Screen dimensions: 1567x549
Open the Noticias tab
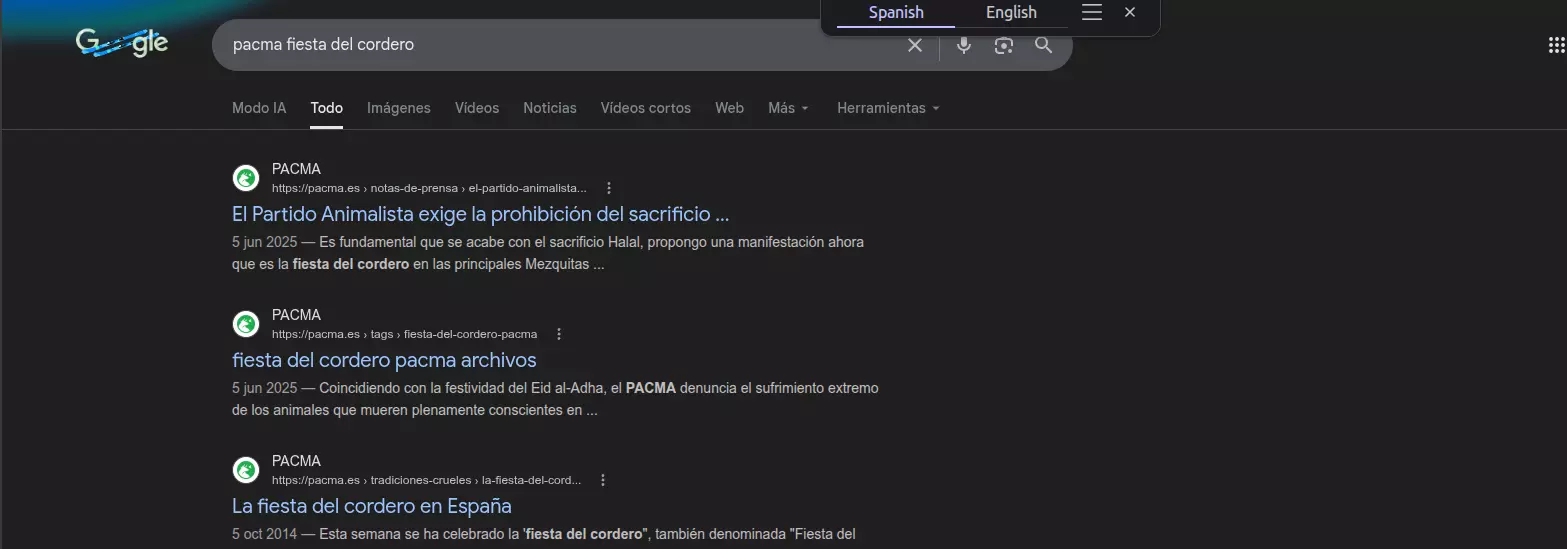[x=550, y=108]
